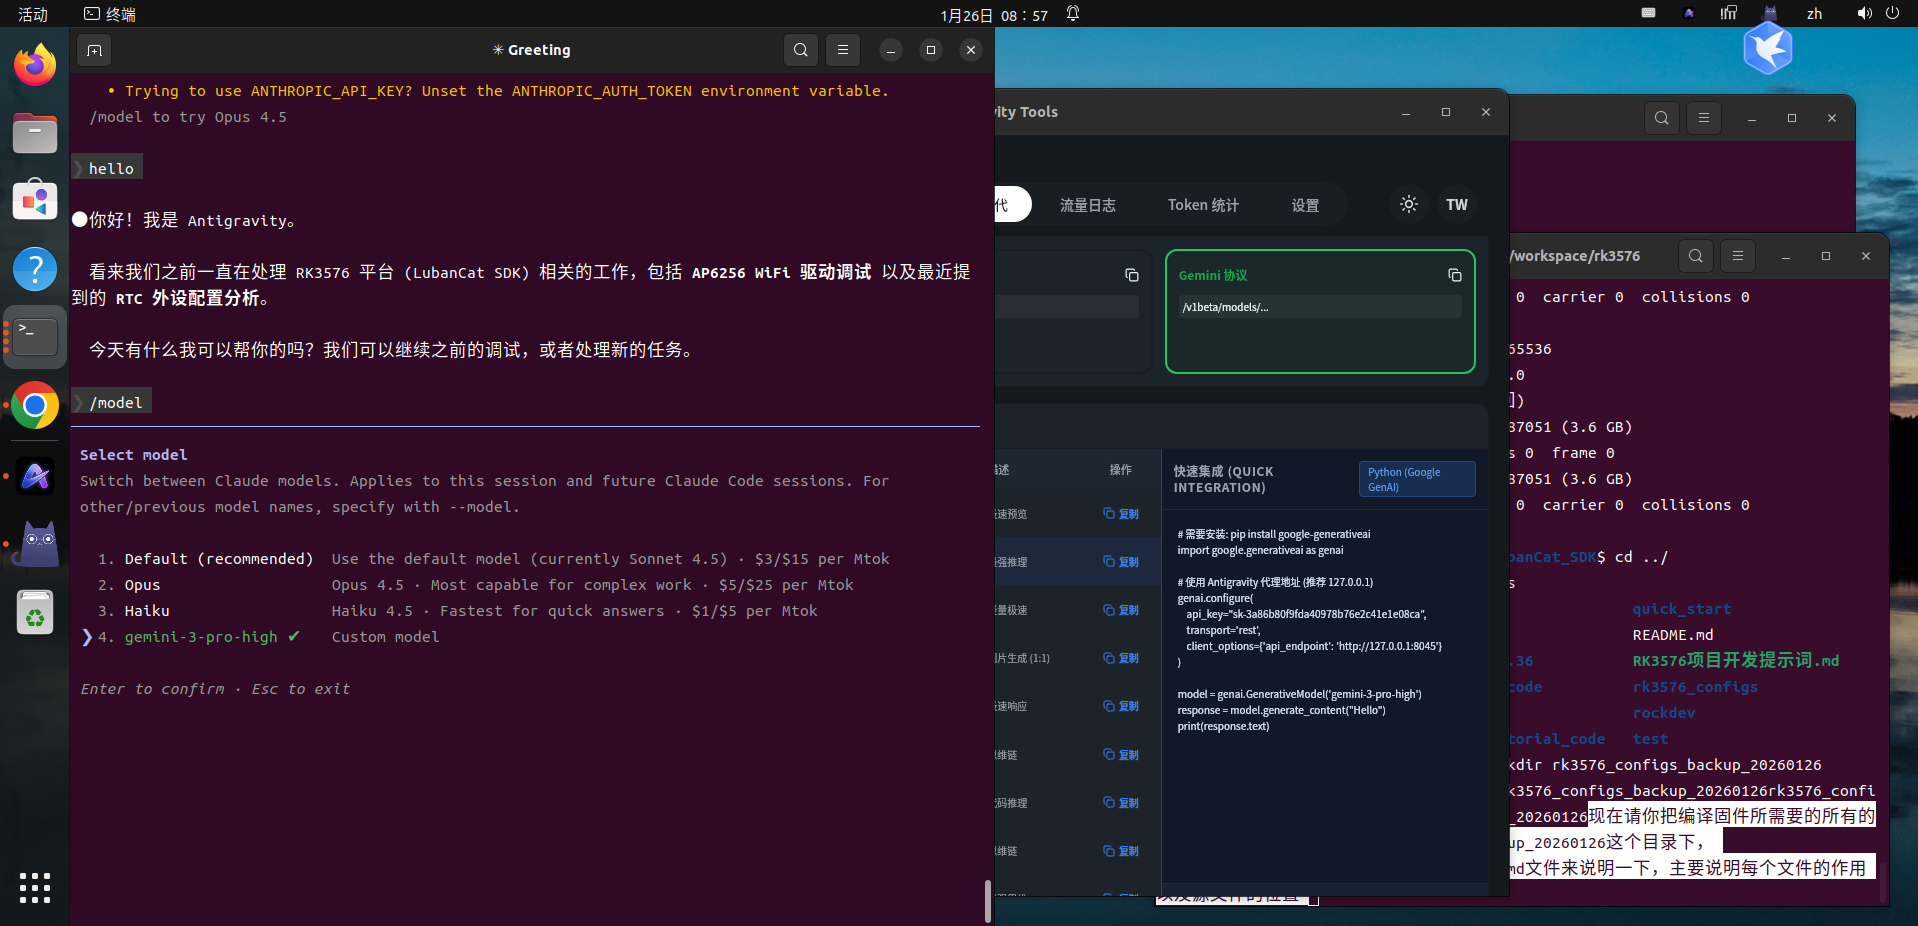Open on-screen keyboard indicator in top bar
Viewport: 1918px width, 926px height.
point(1649,13)
